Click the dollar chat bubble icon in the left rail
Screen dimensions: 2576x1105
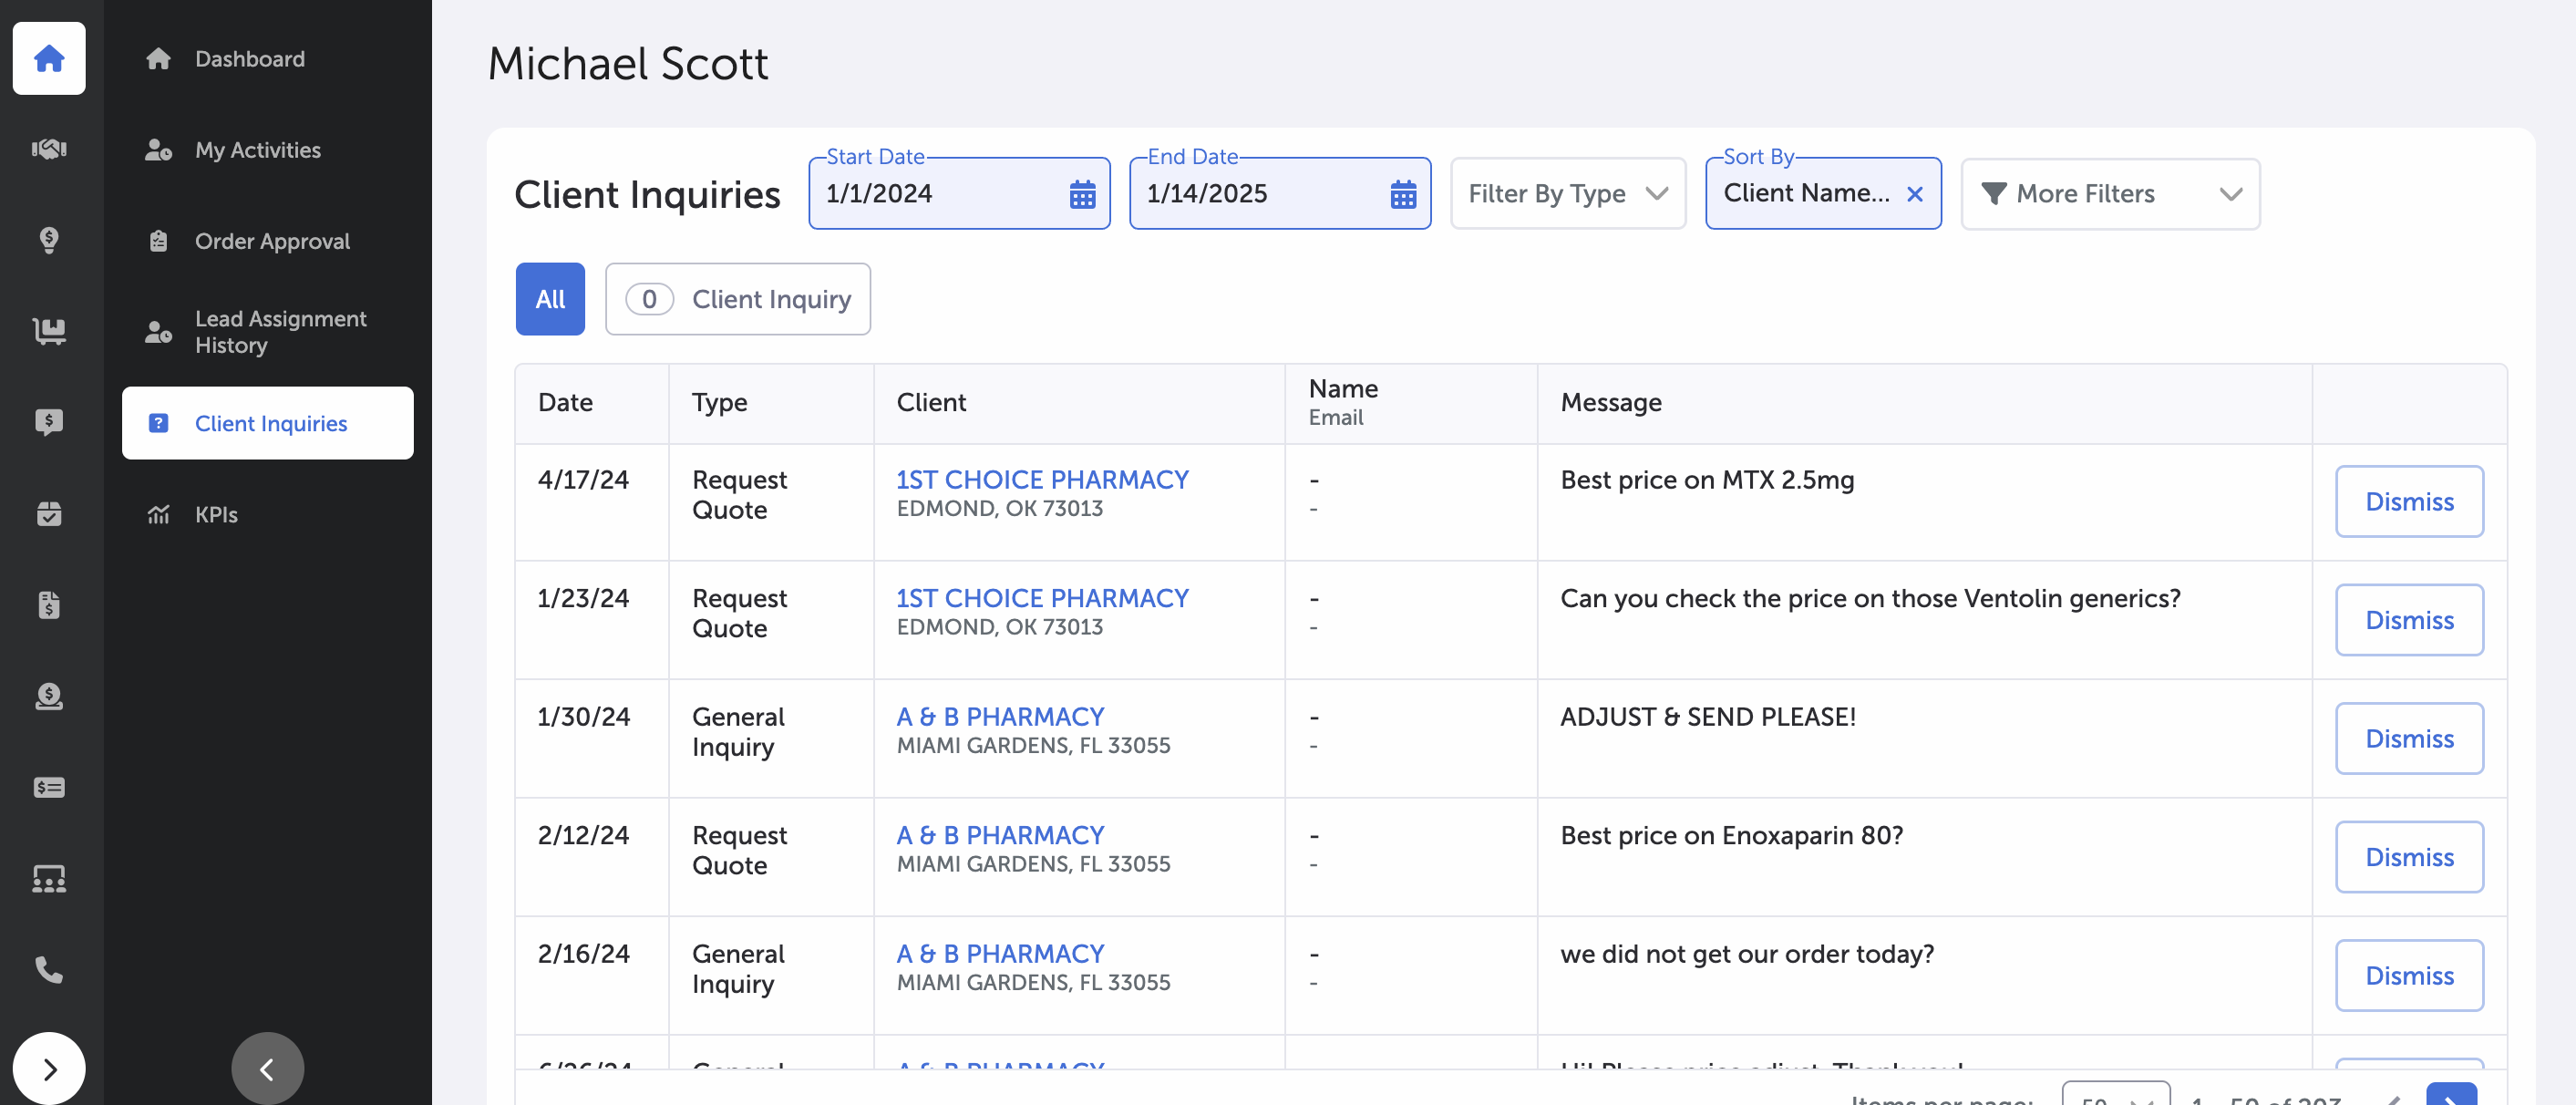49,422
